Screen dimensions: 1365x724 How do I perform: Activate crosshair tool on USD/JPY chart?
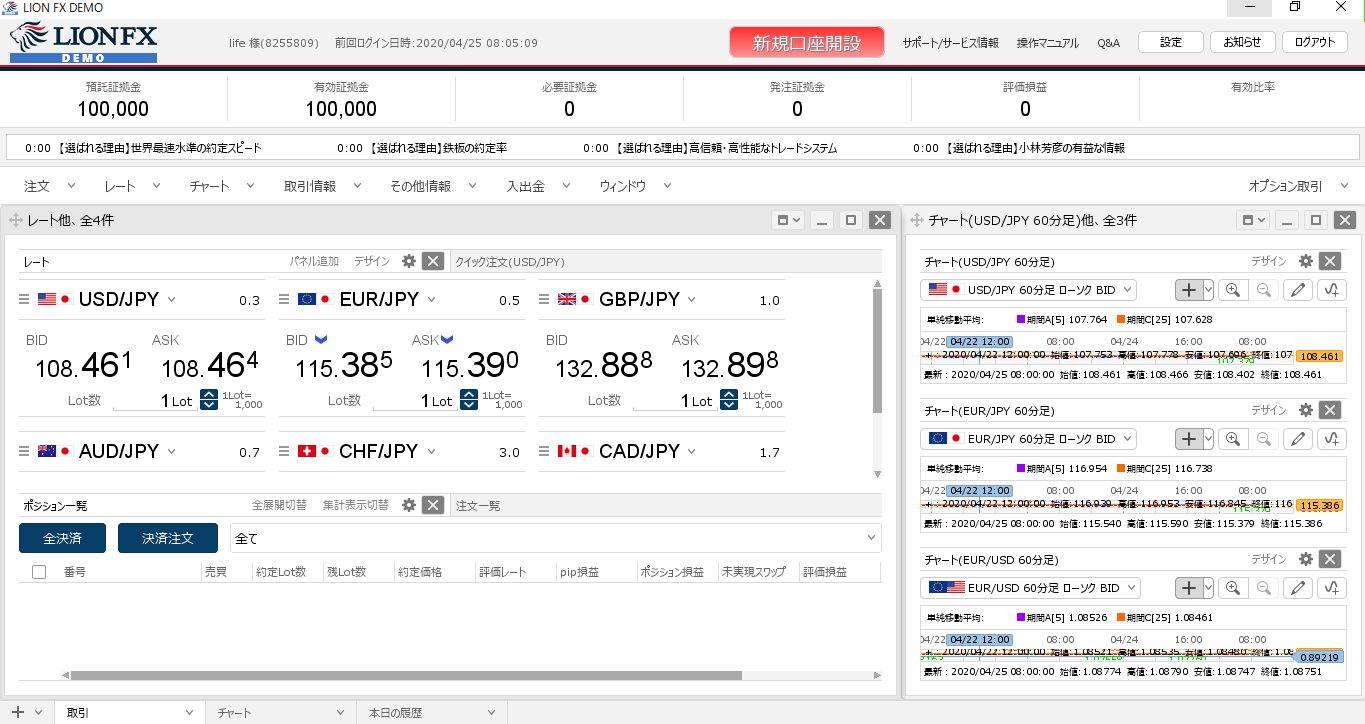[1188, 290]
